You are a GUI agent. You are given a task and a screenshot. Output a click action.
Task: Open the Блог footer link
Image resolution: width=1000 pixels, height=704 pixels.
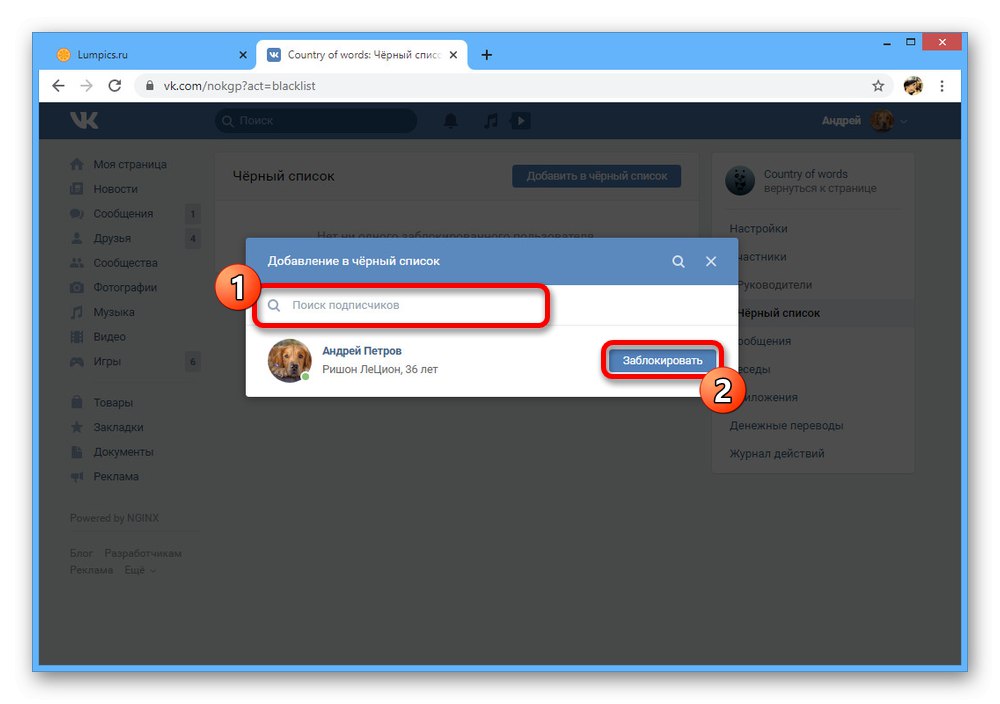81,554
